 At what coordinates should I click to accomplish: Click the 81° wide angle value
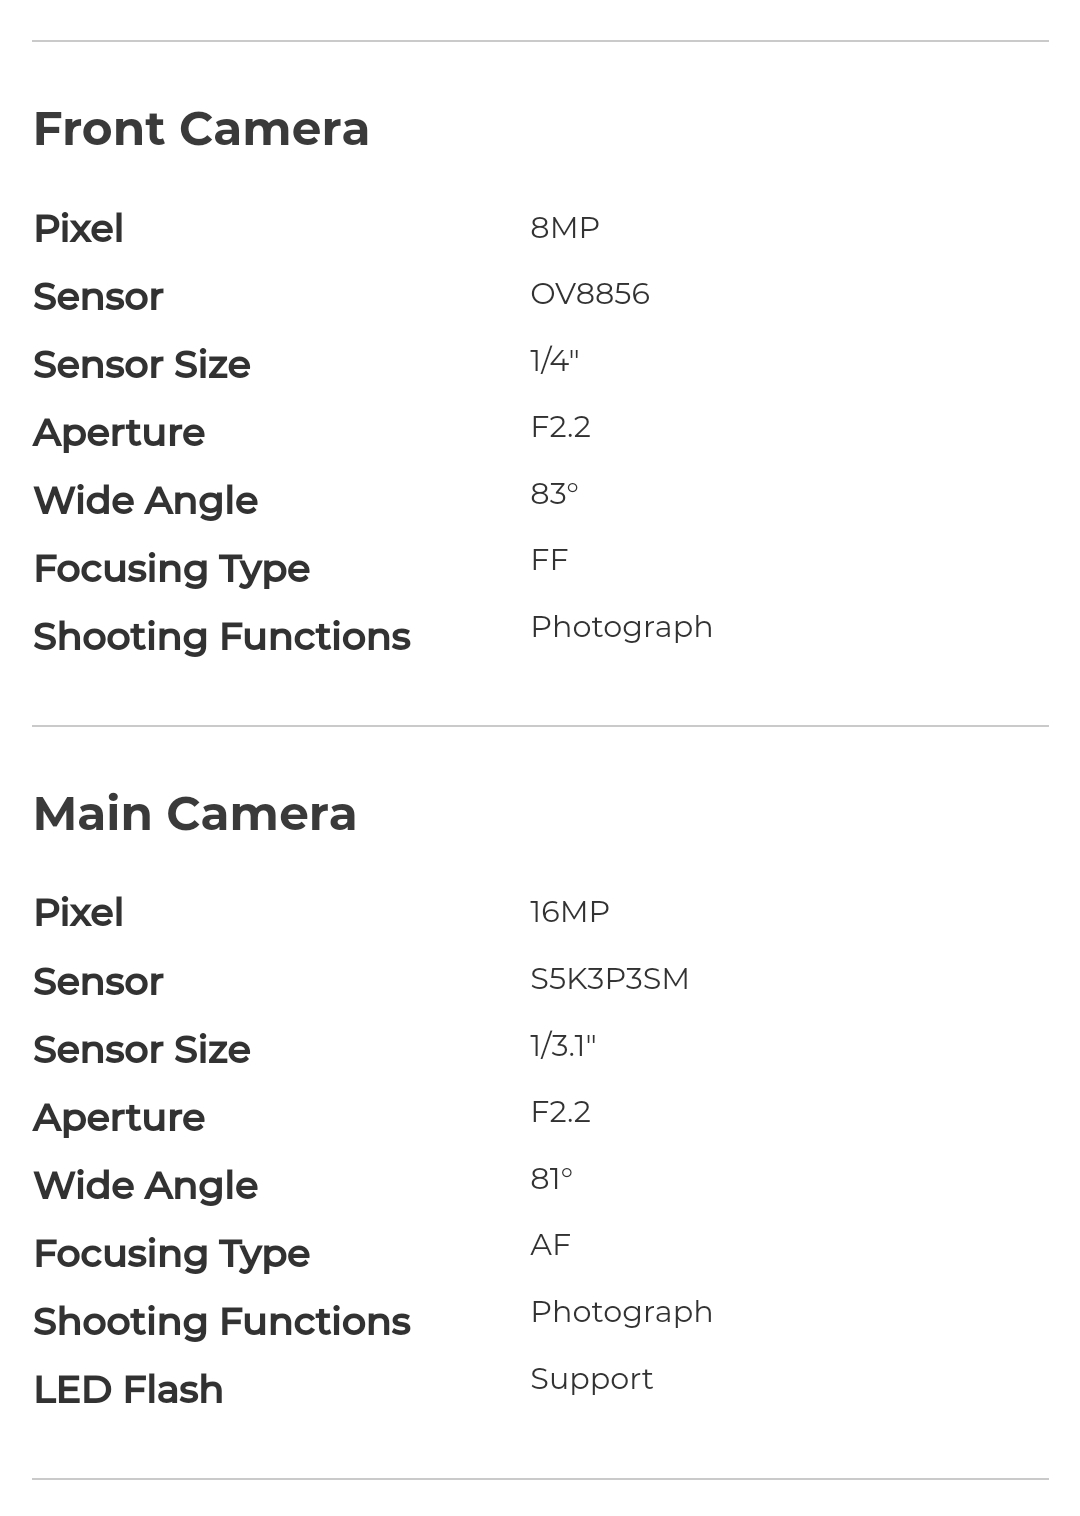pos(552,1179)
